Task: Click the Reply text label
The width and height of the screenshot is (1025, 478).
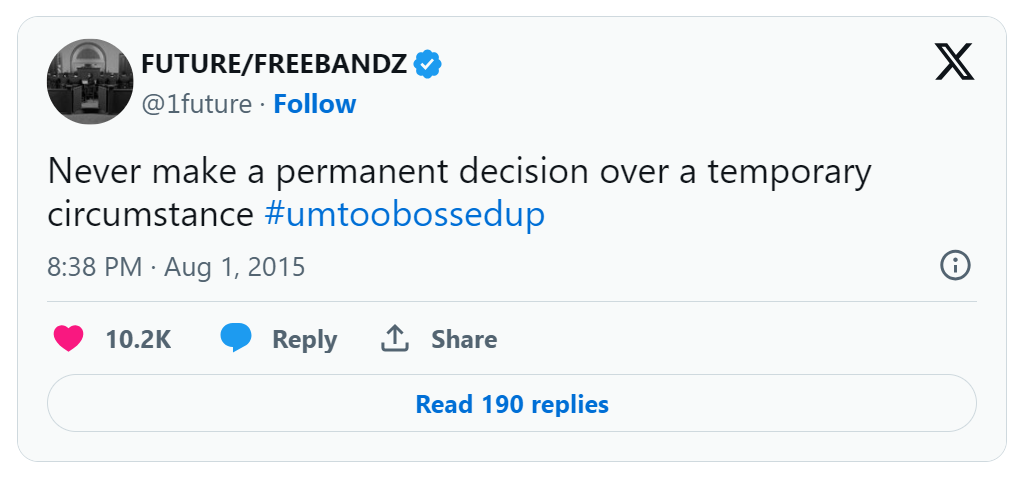Action: click(305, 339)
